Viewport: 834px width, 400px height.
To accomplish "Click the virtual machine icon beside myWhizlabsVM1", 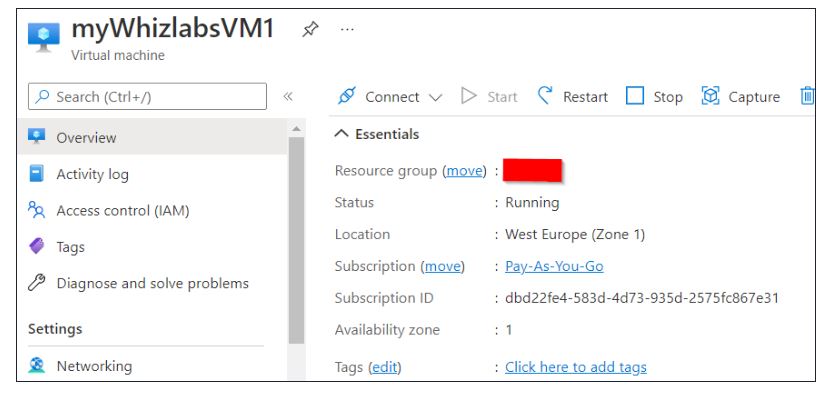I will 44,37.
